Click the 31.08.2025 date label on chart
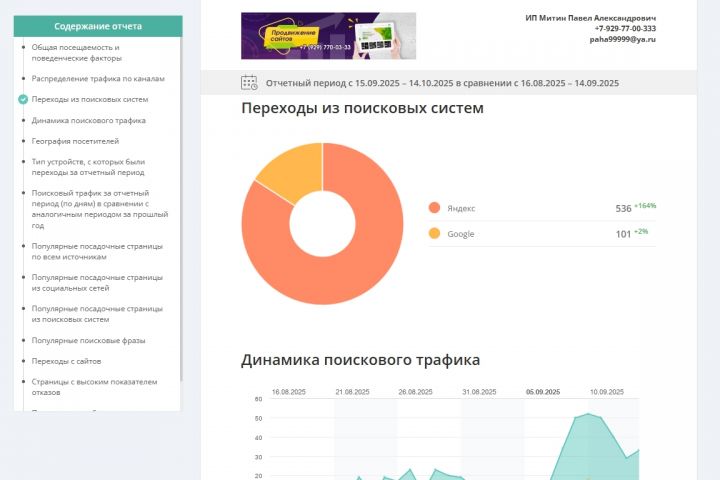Screen dimensions: 720x480 [x=479, y=392]
